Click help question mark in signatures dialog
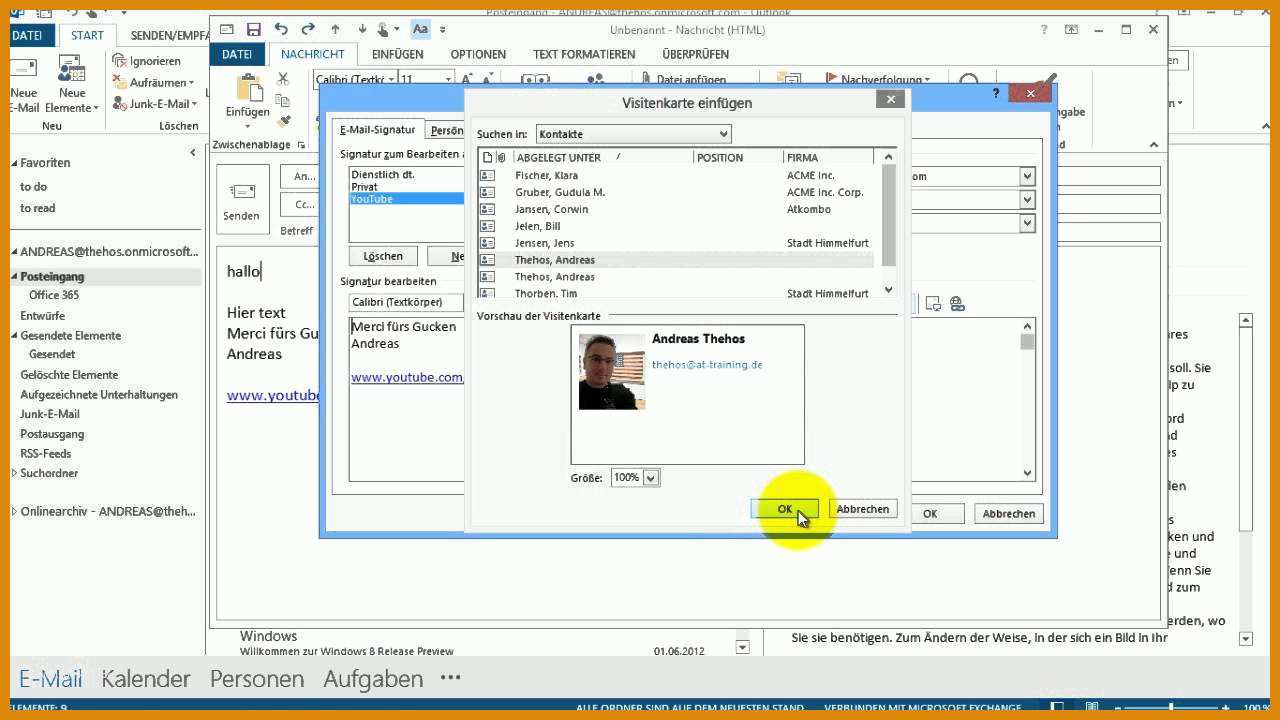 996,94
